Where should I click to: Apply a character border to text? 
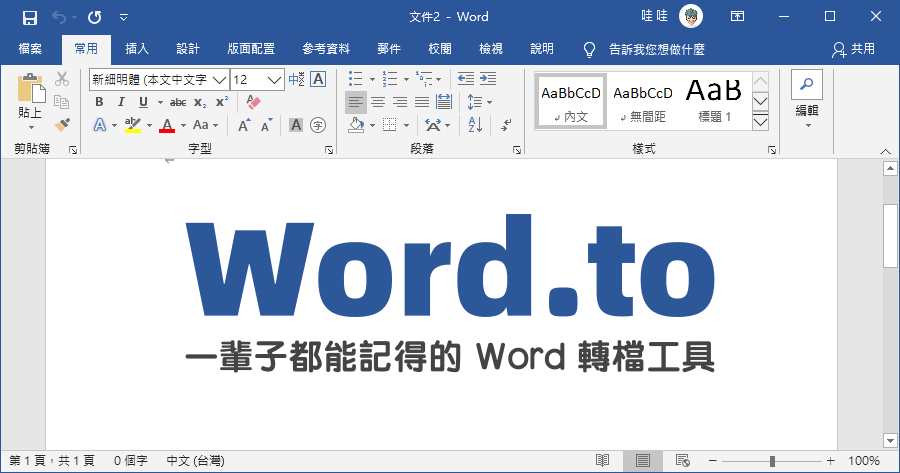click(318, 79)
